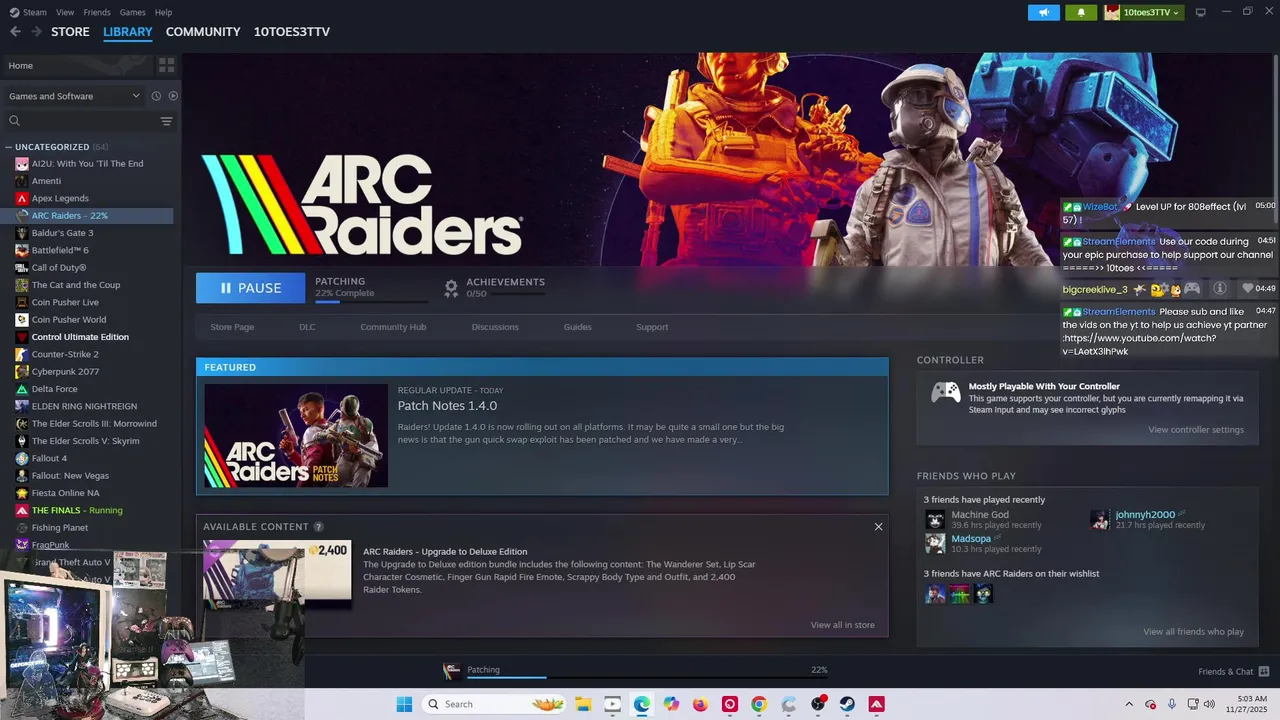1280x720 pixels.
Task: Open Windows Start menu
Action: [404, 704]
